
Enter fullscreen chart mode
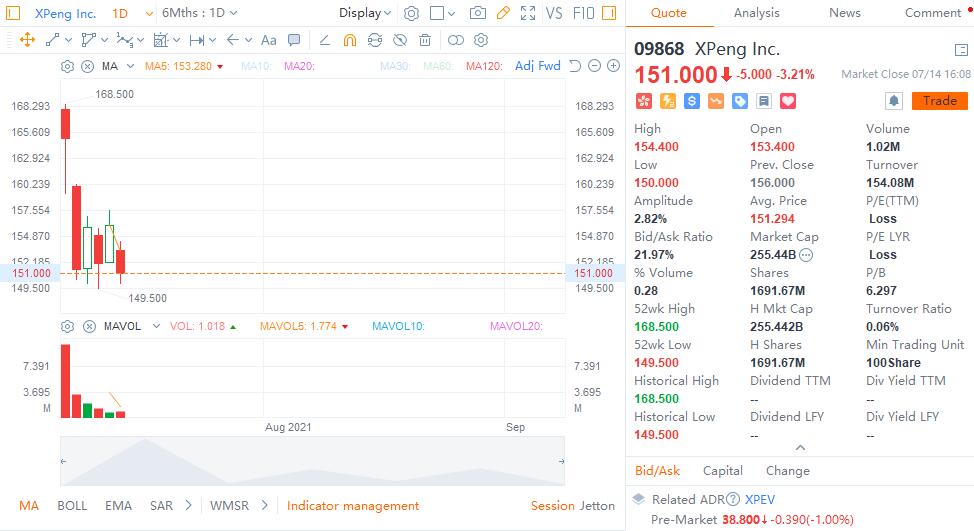(528, 13)
